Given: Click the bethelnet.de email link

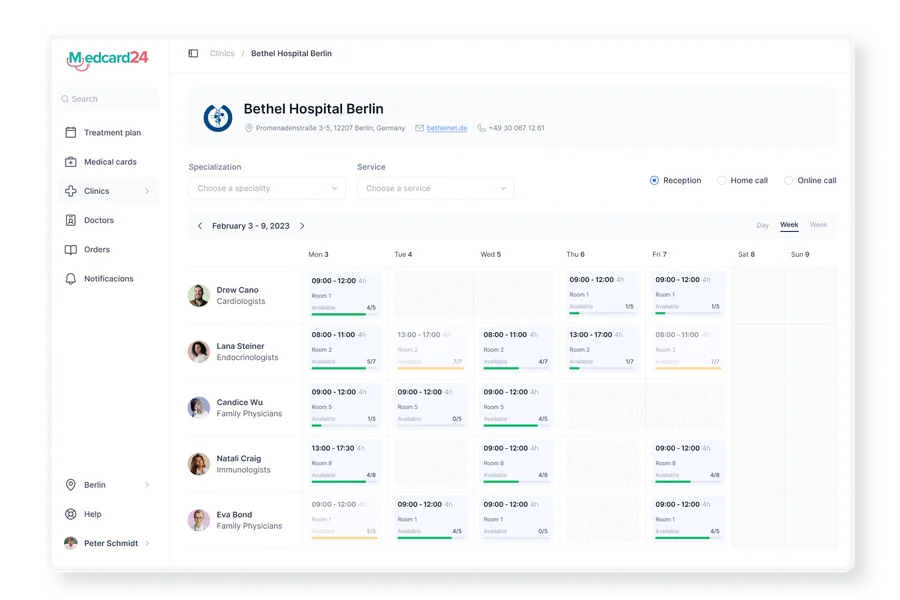Looking at the screenshot, I should tap(446, 128).
